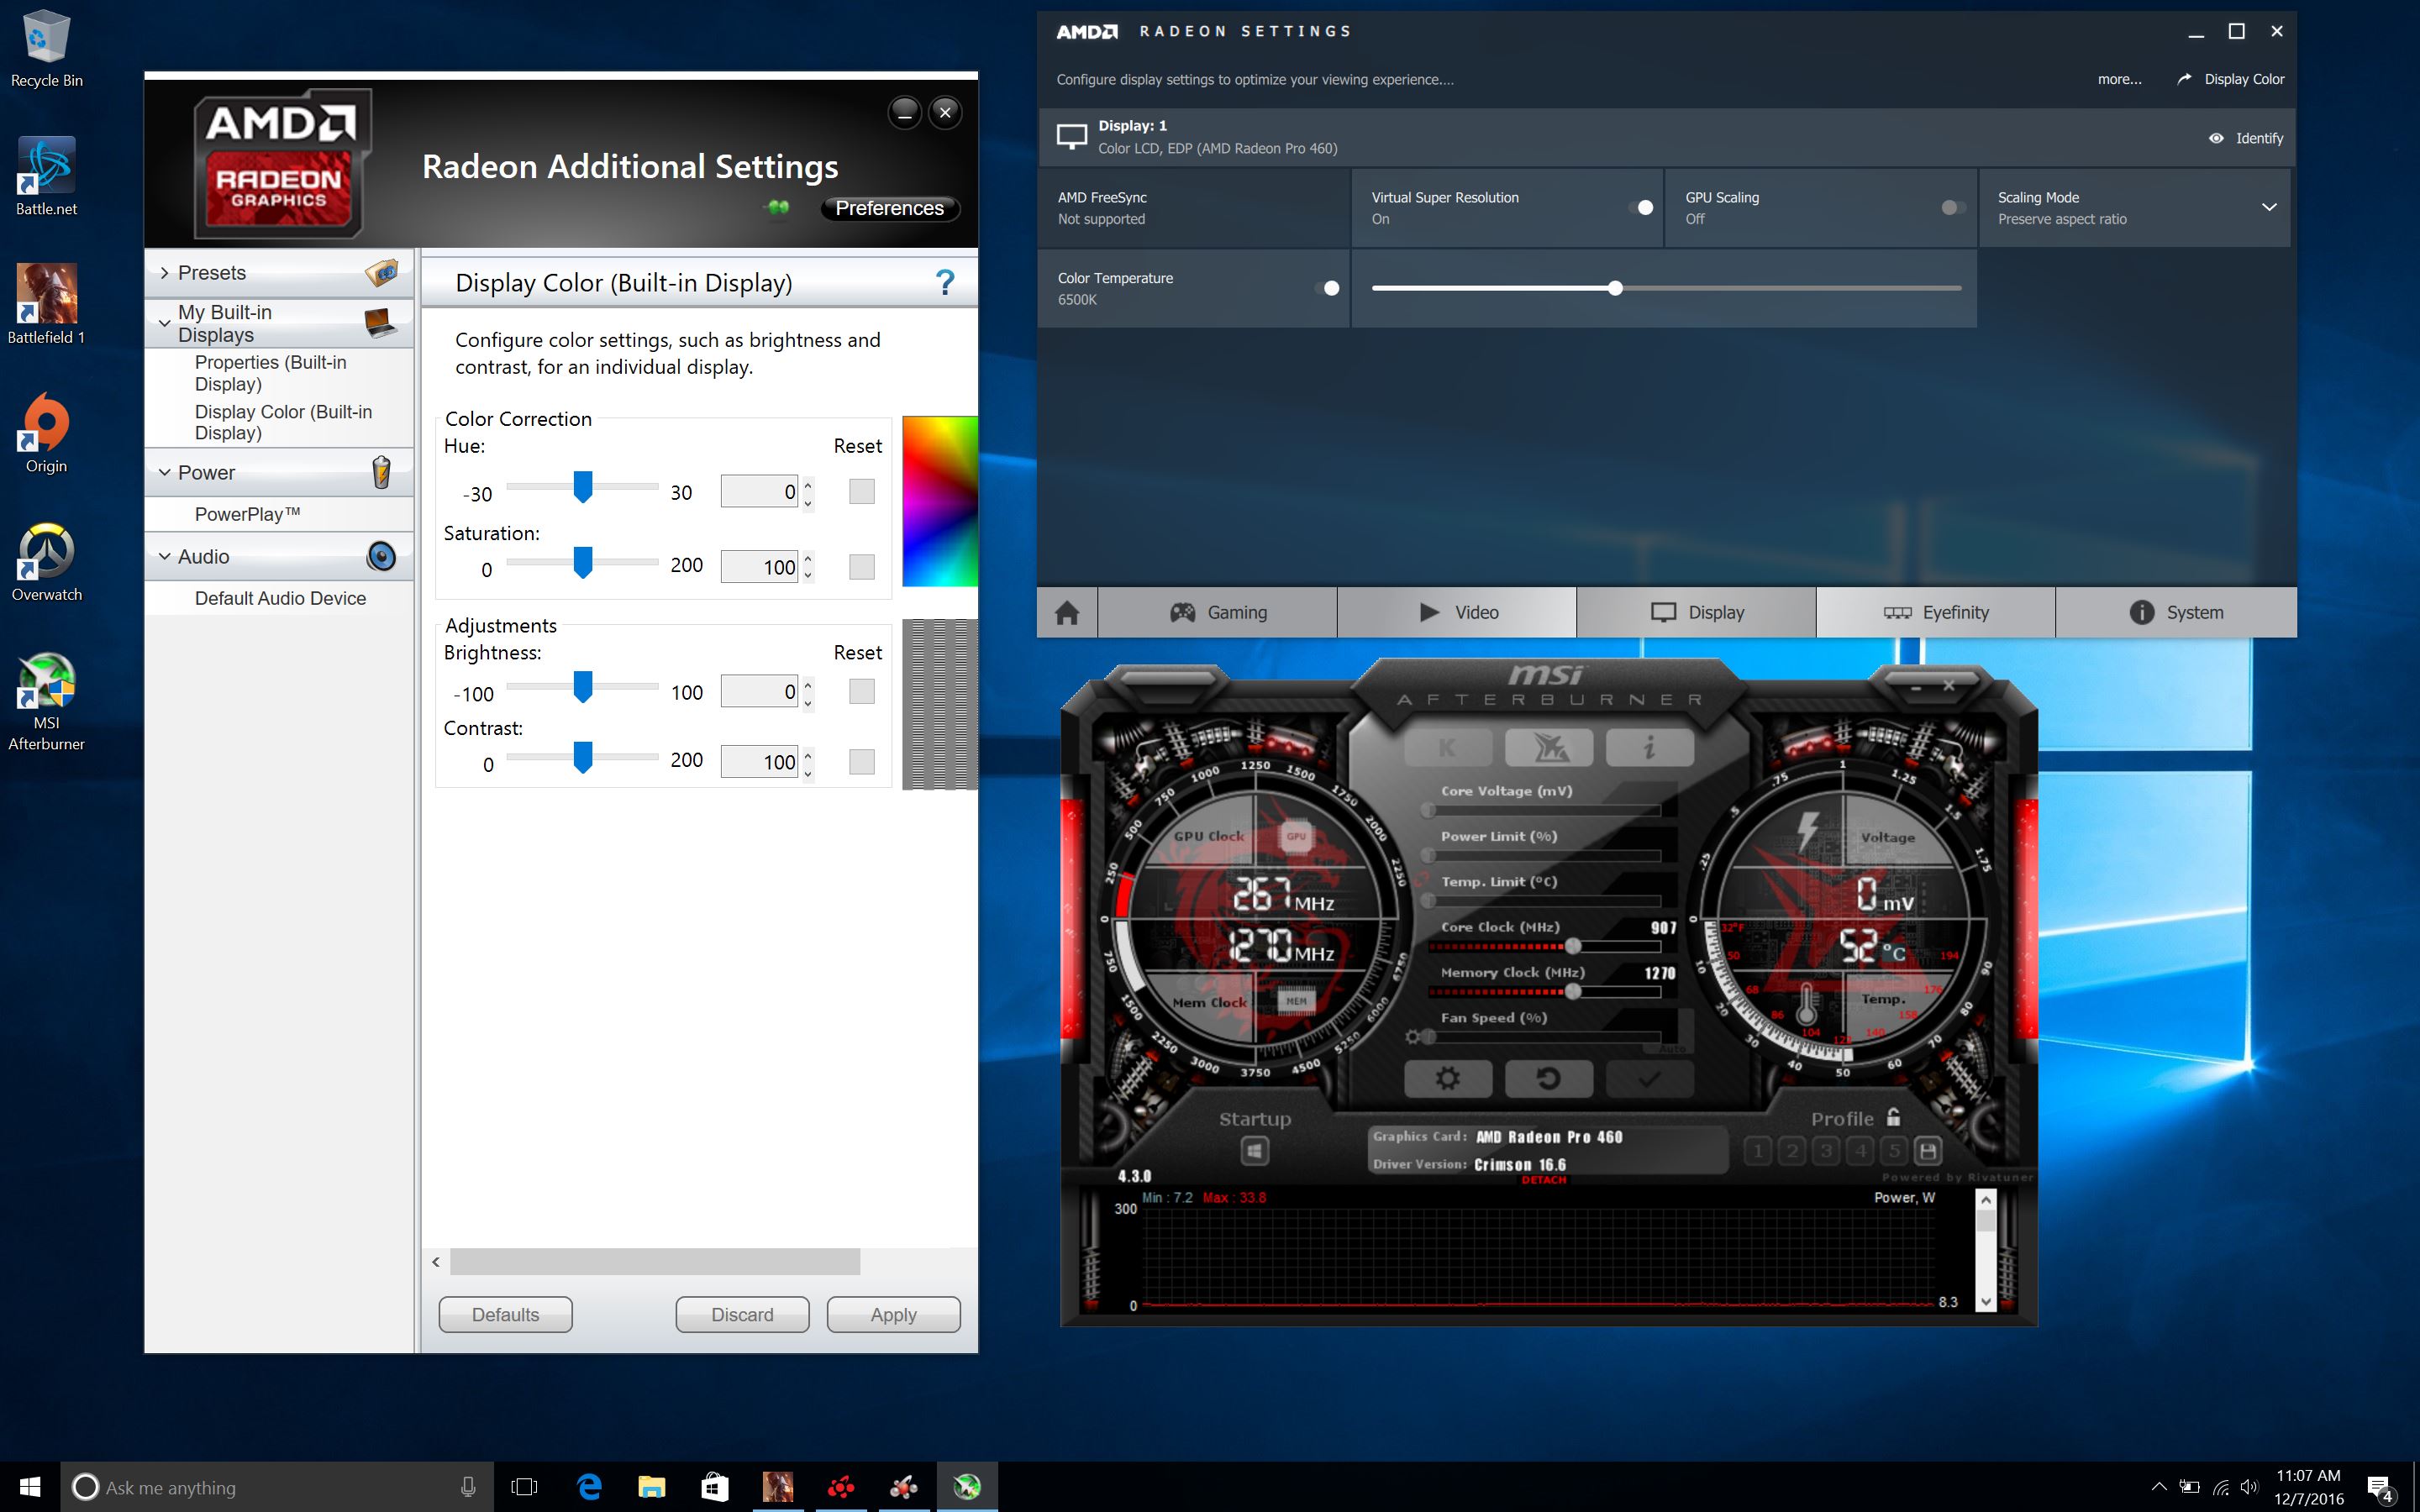
Task: Open the Display Color link in Radeon Settings
Action: point(2231,79)
